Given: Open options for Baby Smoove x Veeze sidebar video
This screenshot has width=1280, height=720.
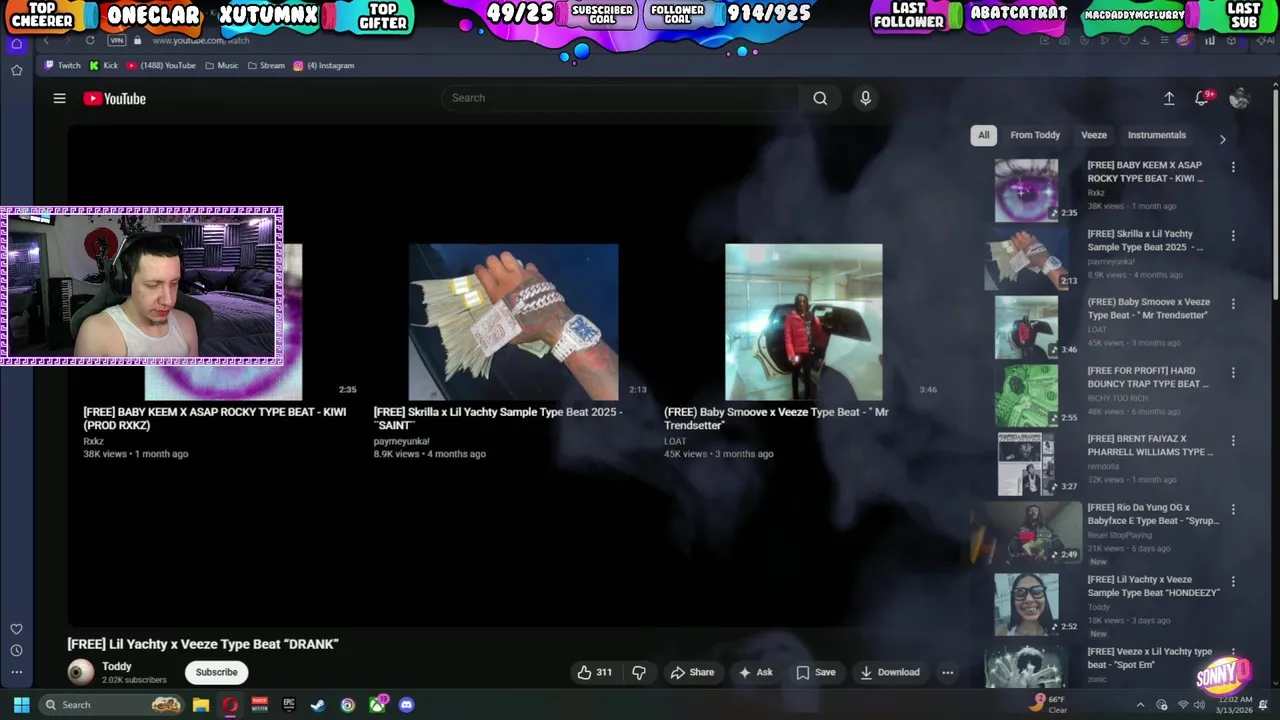Looking at the screenshot, I should [1233, 304].
